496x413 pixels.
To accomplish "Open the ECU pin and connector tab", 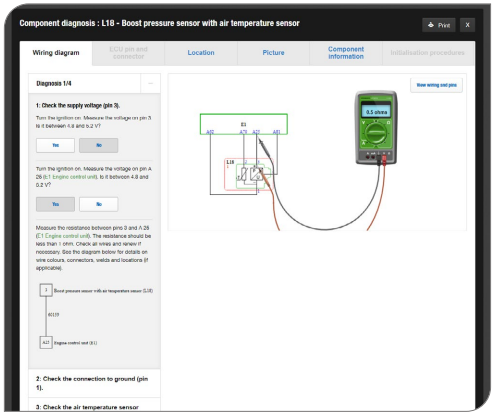I will 128,53.
